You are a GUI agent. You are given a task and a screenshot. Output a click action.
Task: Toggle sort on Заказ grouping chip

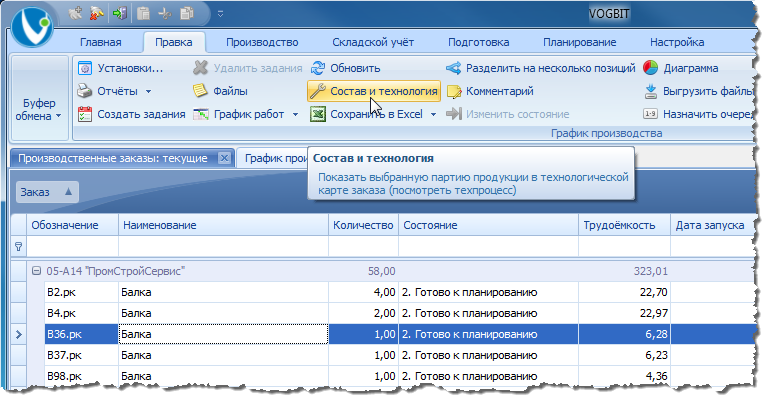point(47,192)
